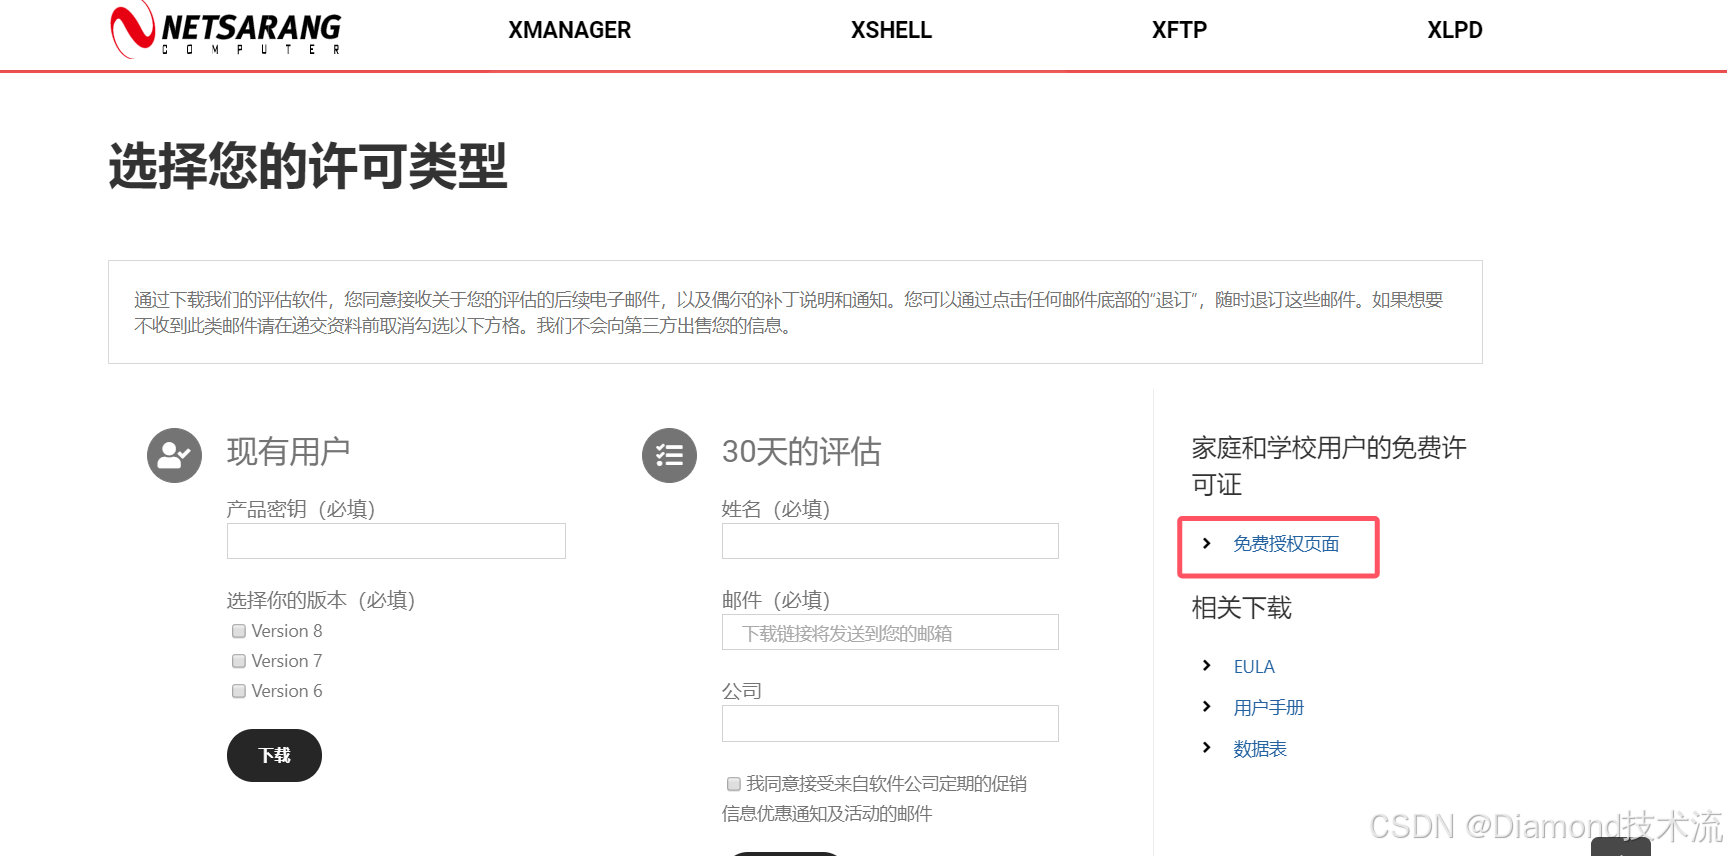Viewport: 1727px width, 856px height.
Task: Focus the 邮件 input field
Action: tap(890, 632)
